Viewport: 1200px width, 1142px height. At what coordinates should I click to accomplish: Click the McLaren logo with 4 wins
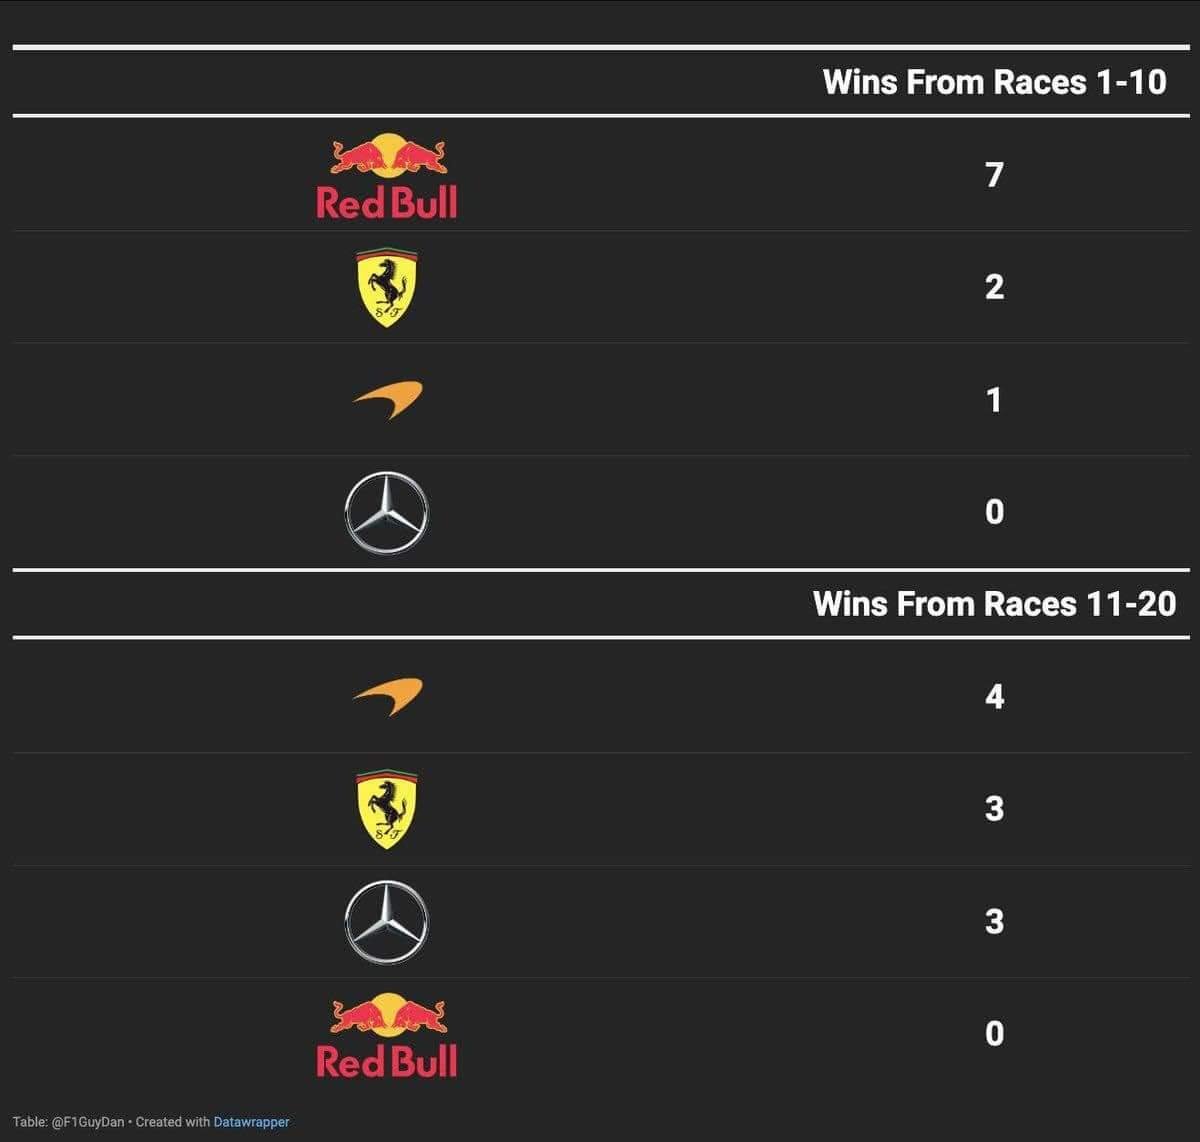[387, 696]
